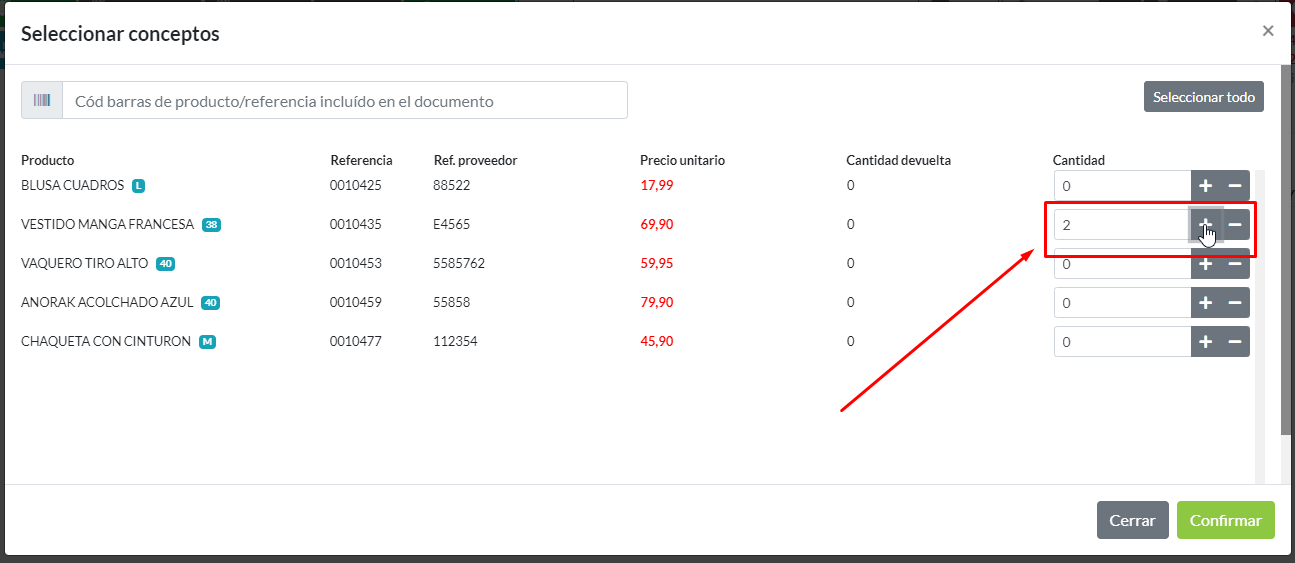The image size is (1295, 563).
Task: Click the Seleccionar todo button
Action: pos(1203,97)
